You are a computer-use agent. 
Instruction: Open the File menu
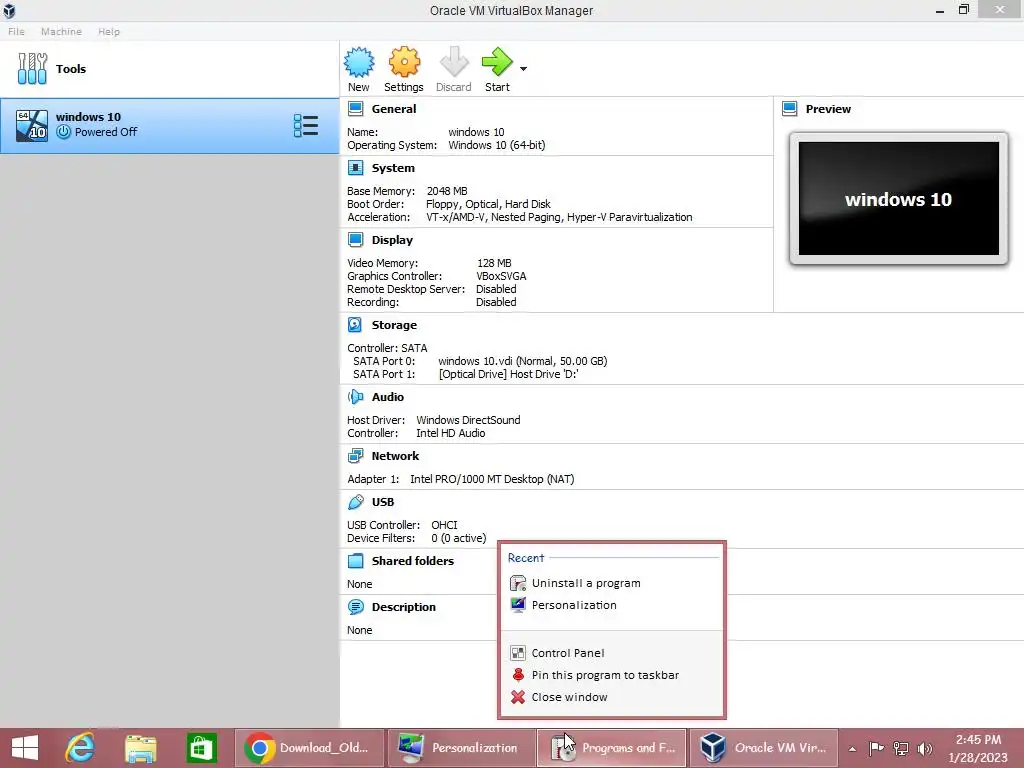click(x=16, y=31)
